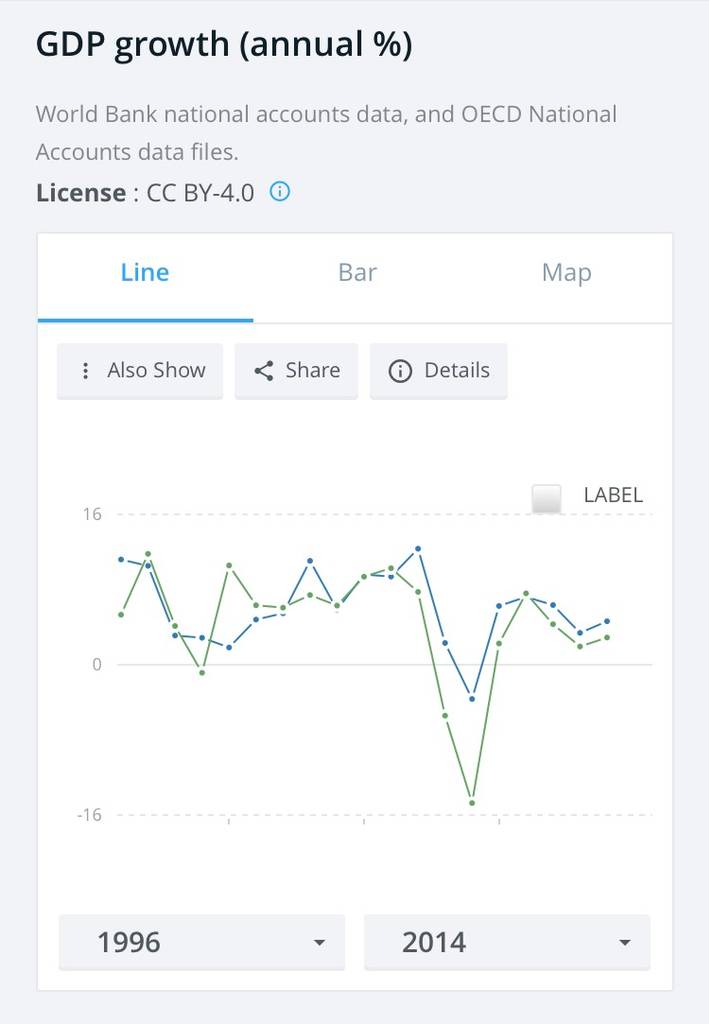Open the 2014 end year dropdown

(x=506, y=942)
